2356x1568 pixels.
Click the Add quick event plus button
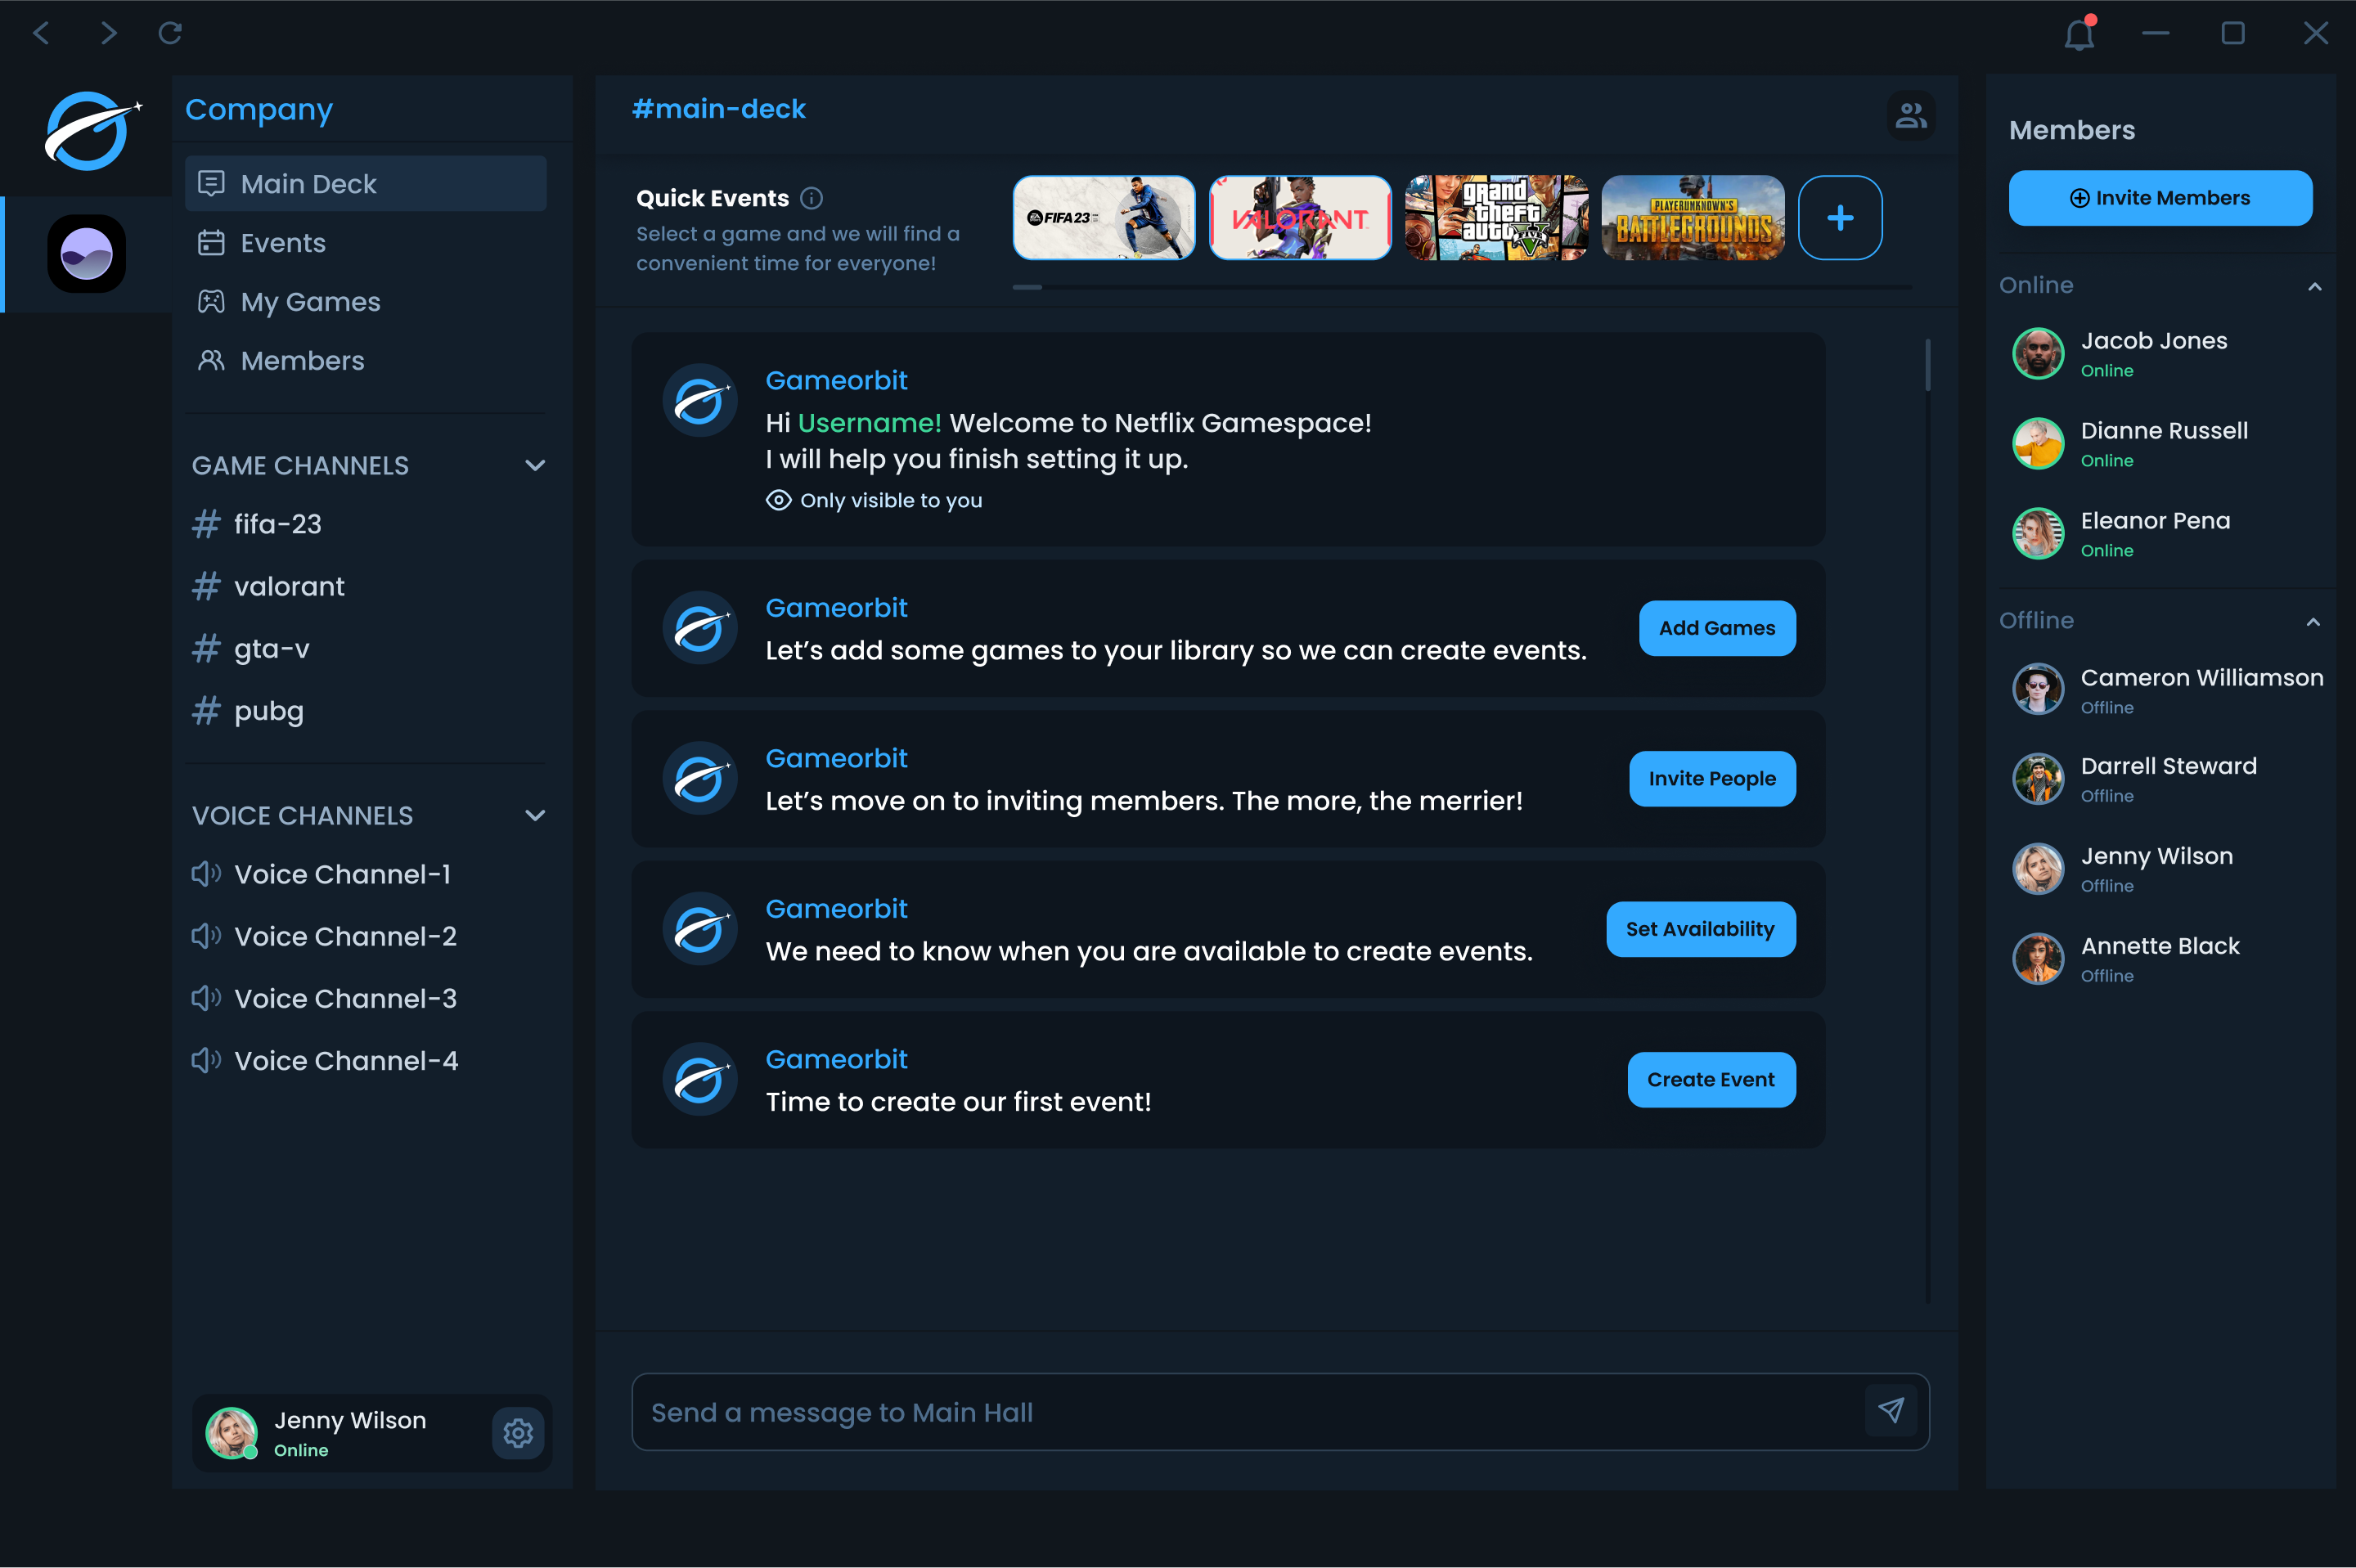click(1840, 218)
